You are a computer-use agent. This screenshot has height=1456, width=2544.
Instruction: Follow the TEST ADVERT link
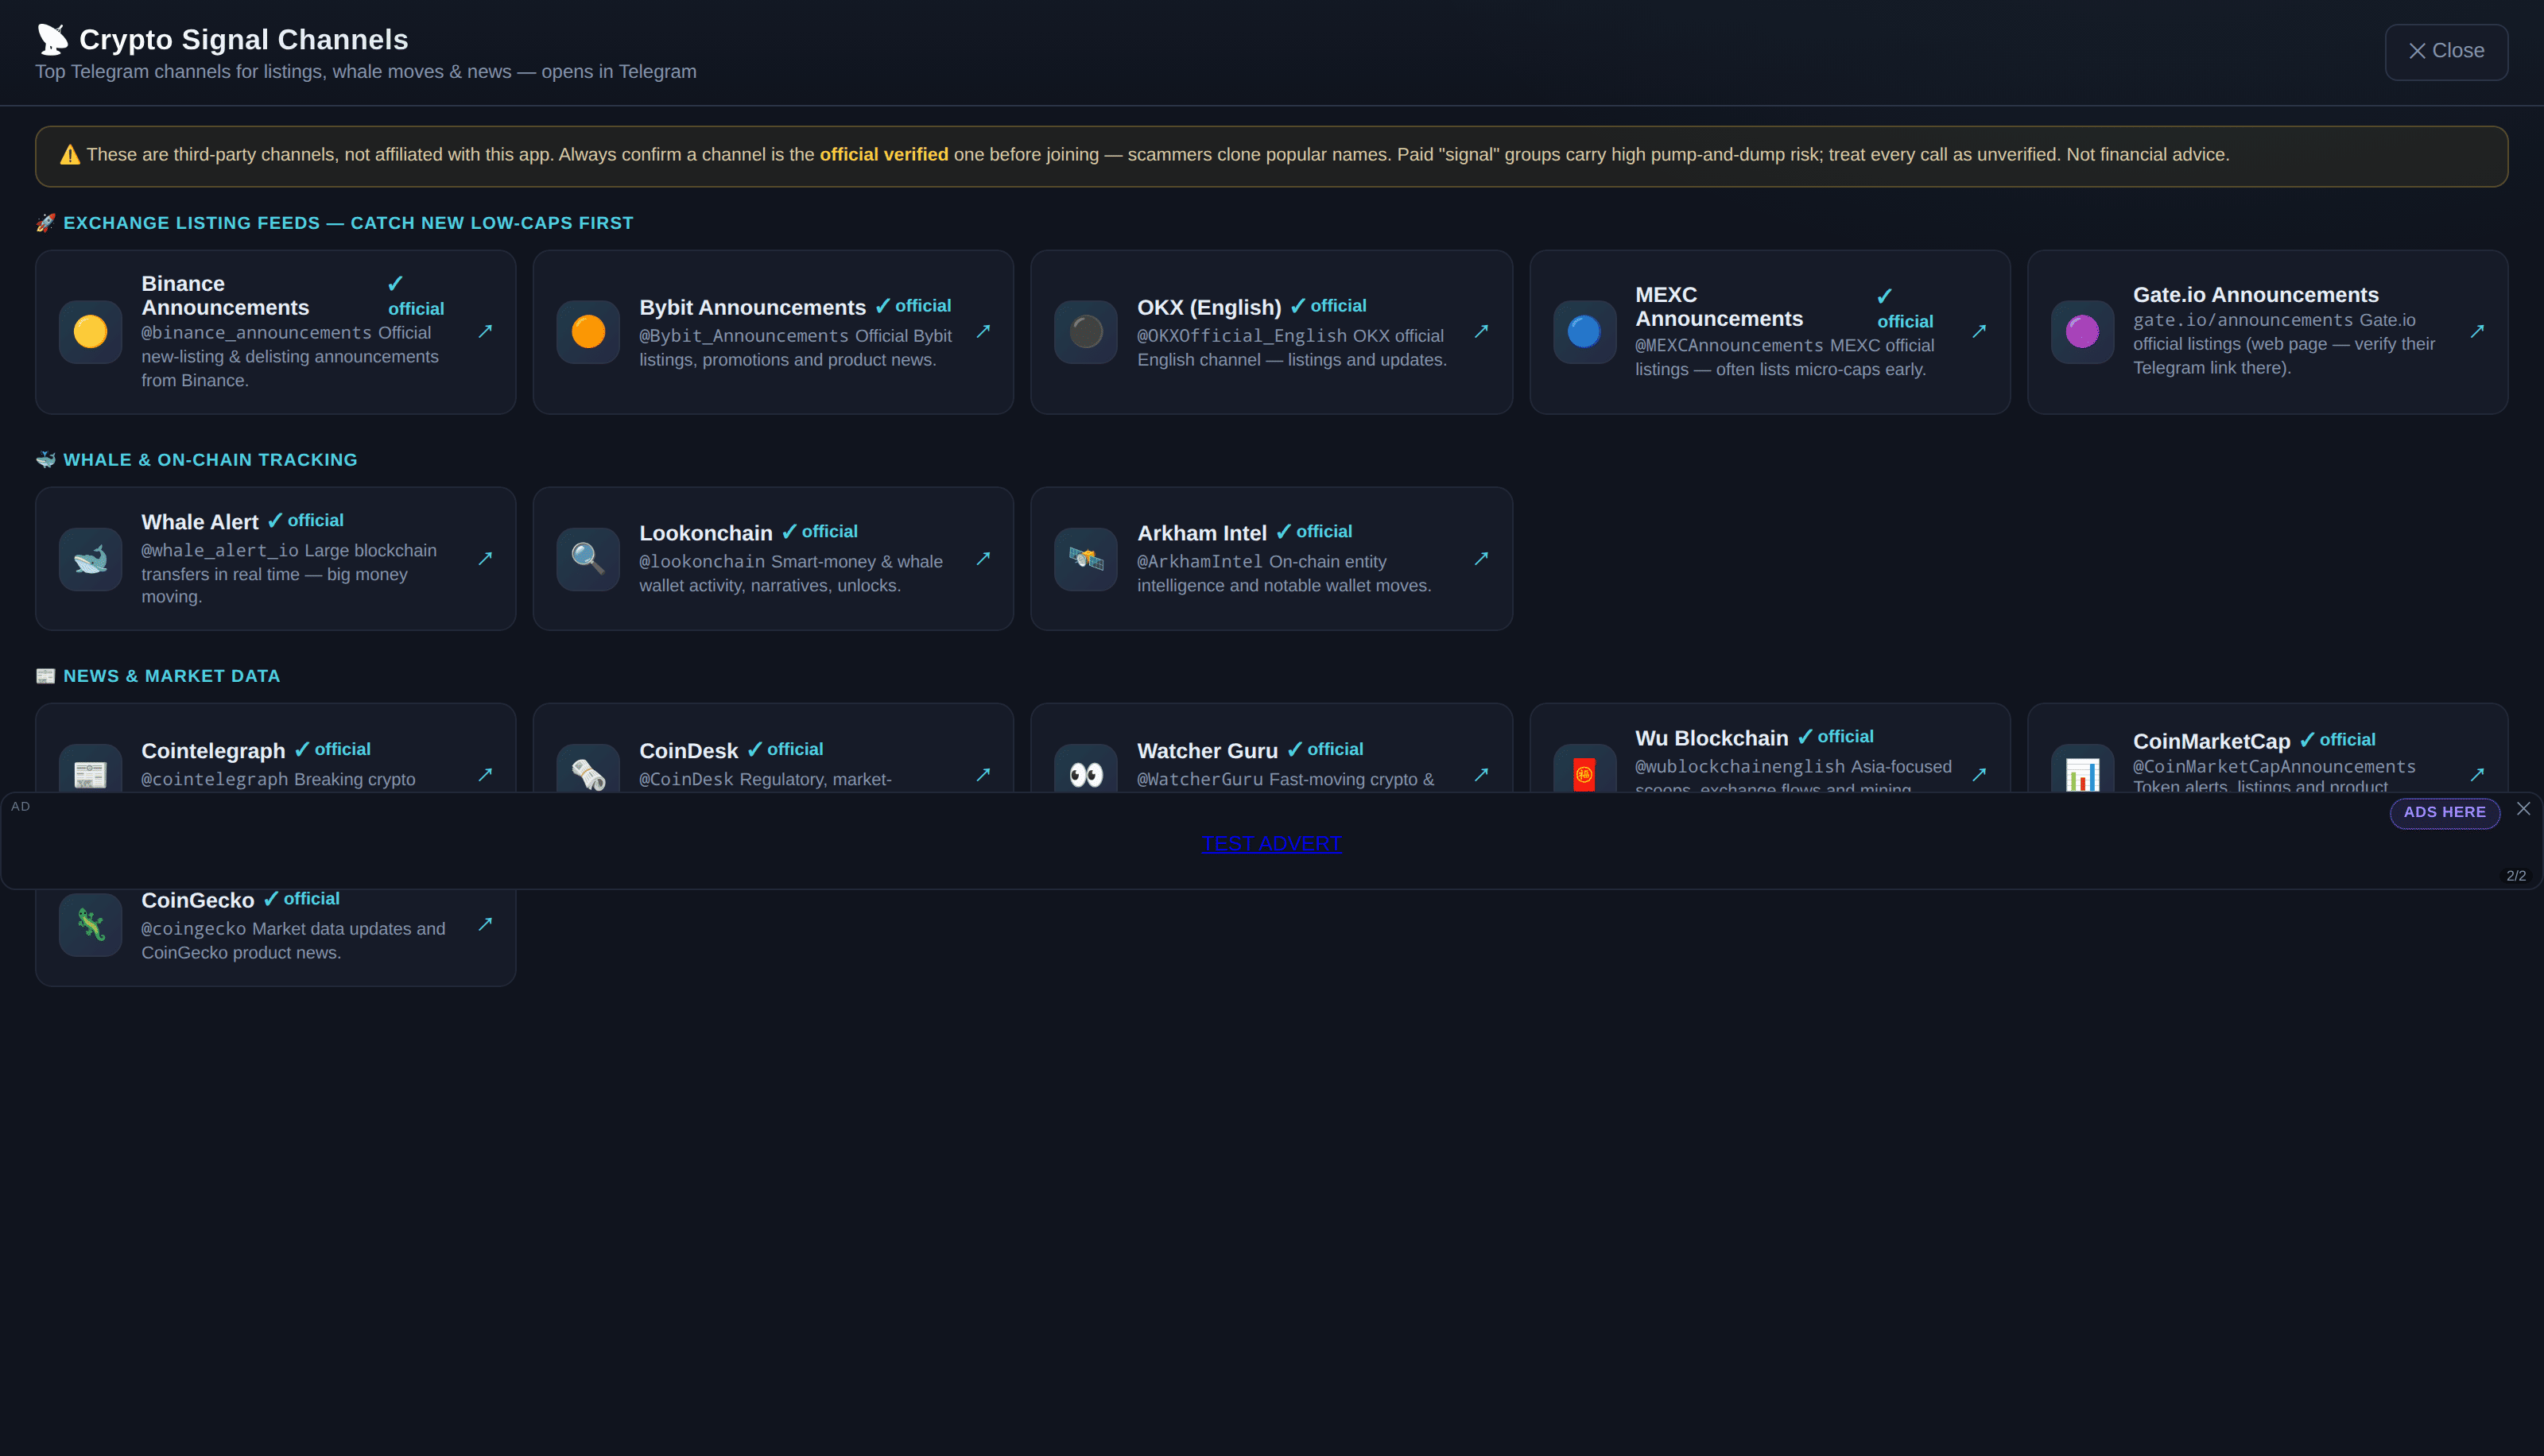tap(1271, 843)
